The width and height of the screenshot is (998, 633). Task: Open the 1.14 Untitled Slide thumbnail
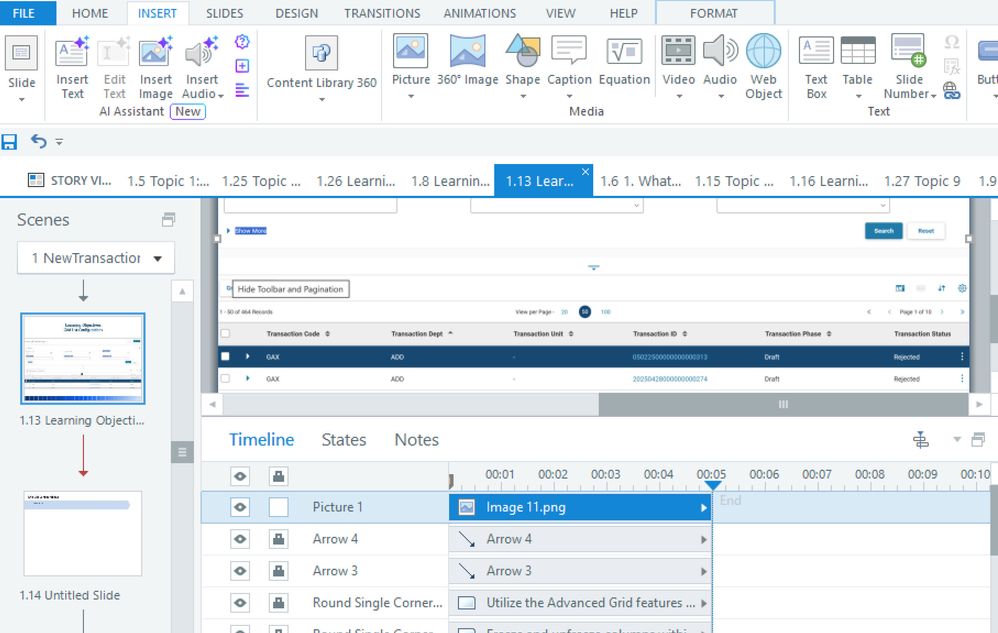pos(83,533)
